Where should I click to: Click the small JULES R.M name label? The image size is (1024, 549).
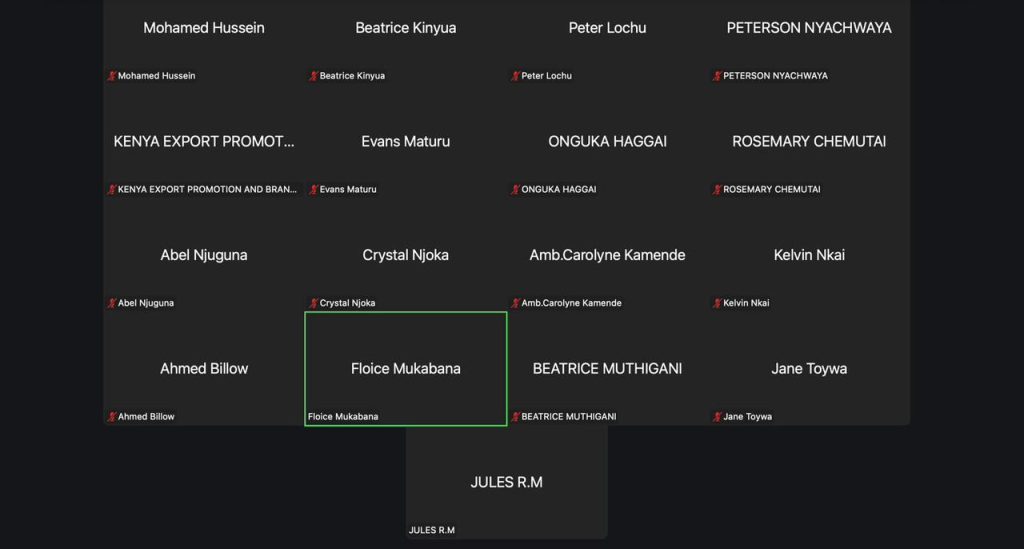(432, 530)
